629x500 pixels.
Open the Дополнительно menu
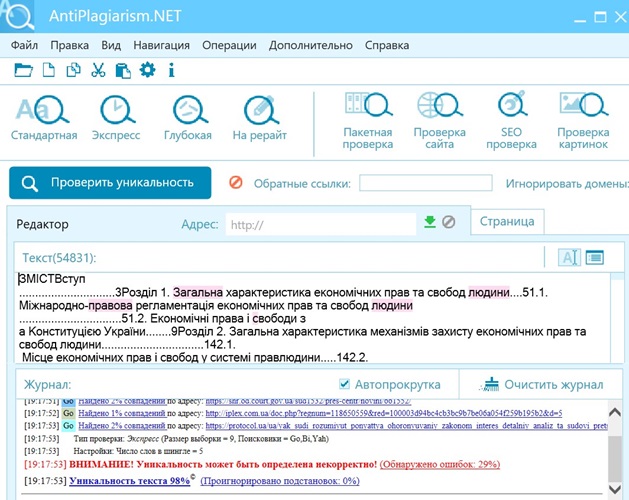pyautogui.click(x=310, y=45)
